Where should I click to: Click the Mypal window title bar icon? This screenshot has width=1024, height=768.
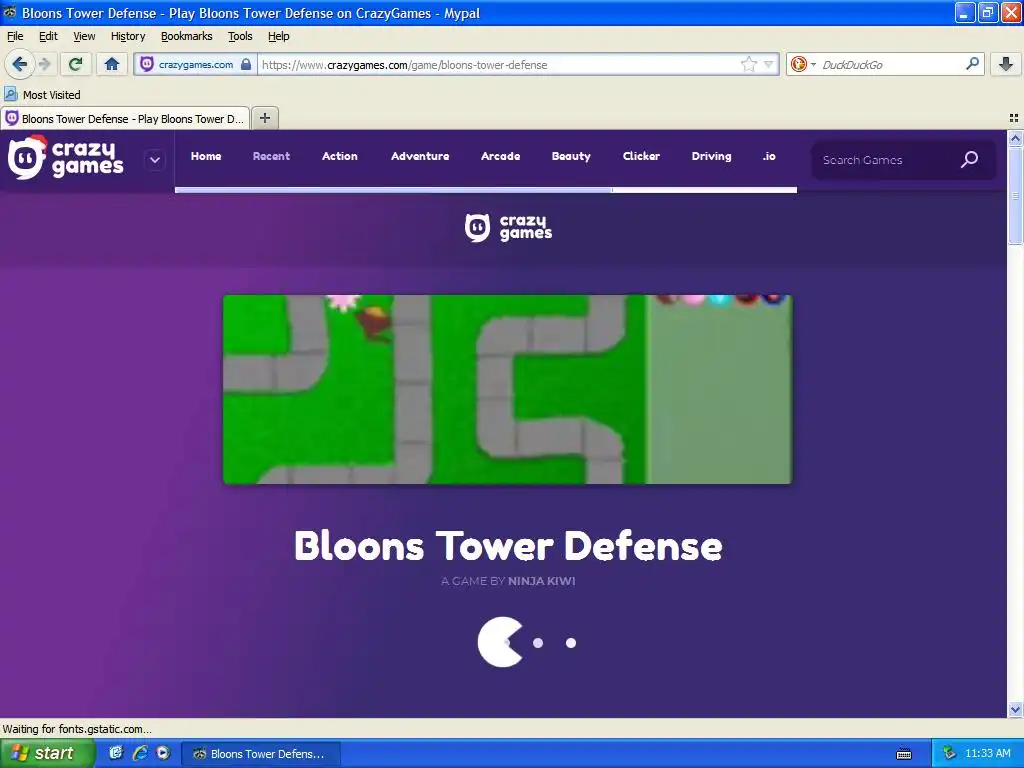point(10,12)
